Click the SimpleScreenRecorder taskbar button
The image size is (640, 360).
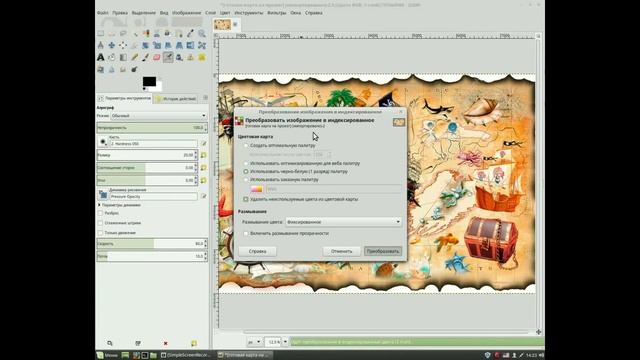[x=186, y=355]
